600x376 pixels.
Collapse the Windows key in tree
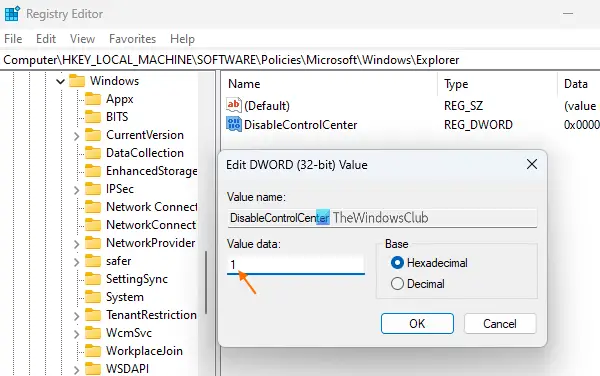tap(60, 81)
